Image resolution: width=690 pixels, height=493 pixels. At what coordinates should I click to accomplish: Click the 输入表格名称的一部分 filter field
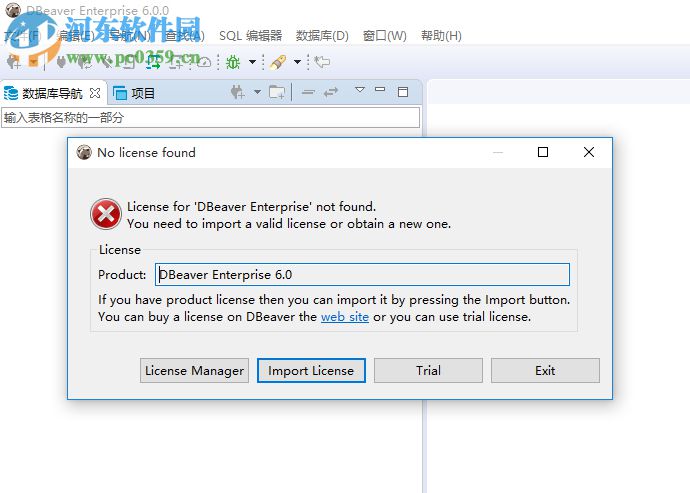click(x=210, y=118)
